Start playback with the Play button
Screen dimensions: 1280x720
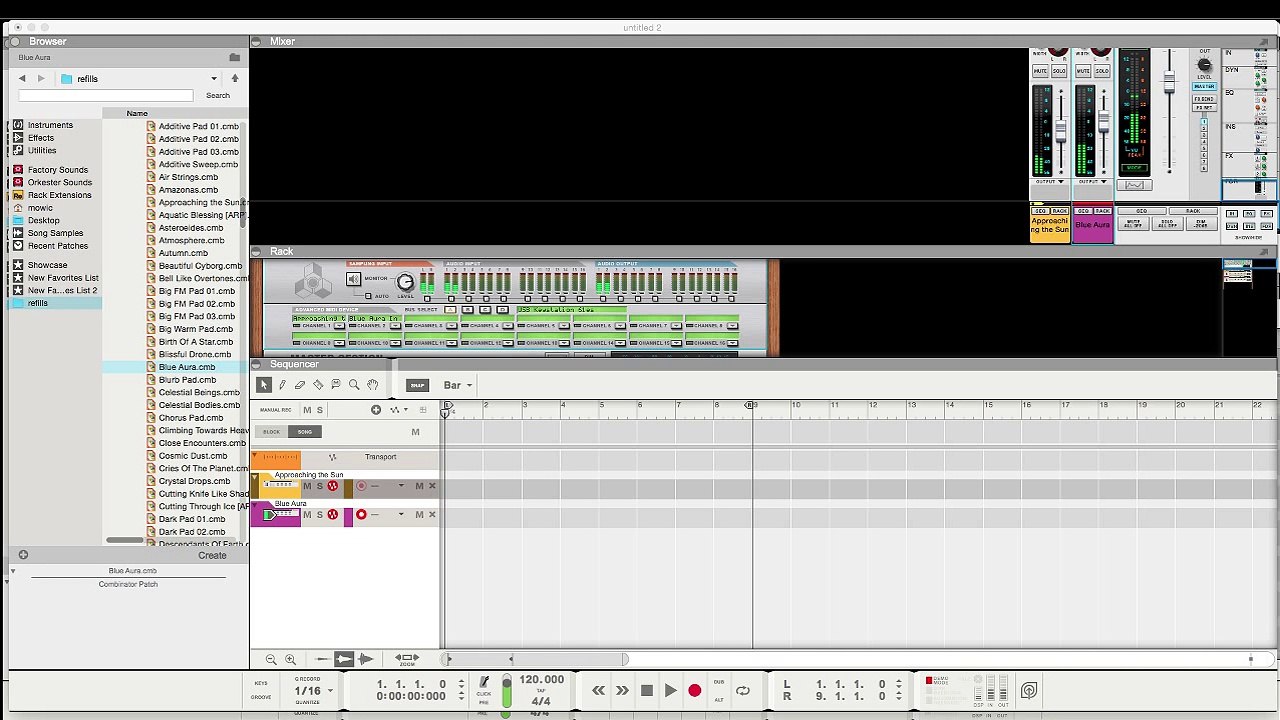point(670,690)
